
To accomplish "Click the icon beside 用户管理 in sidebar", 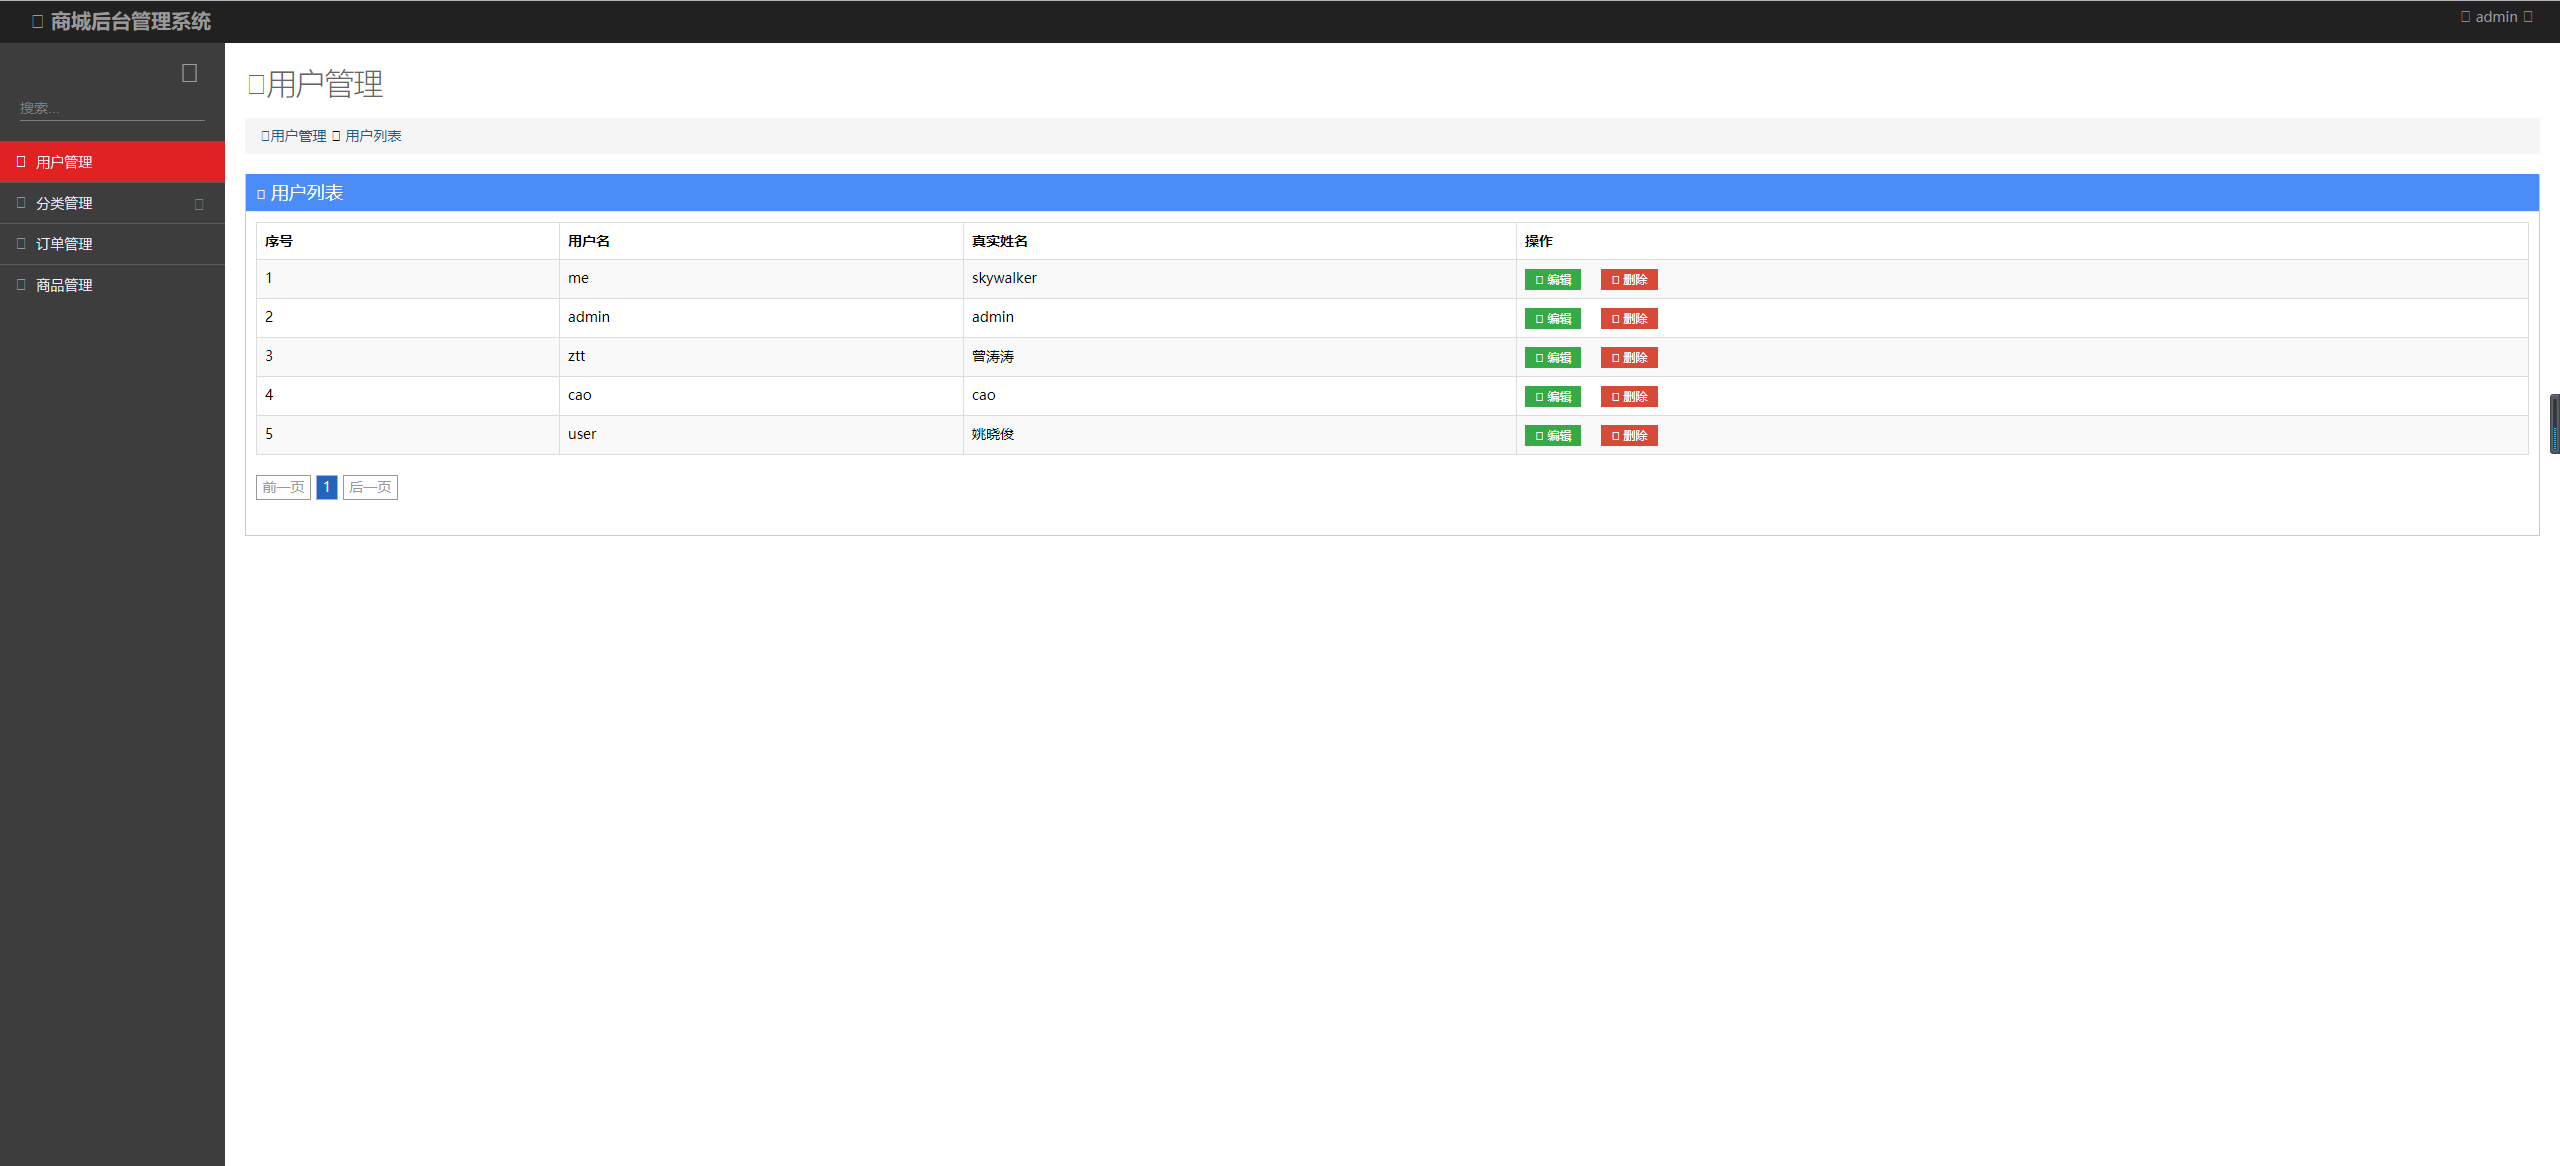I will coord(21,162).
